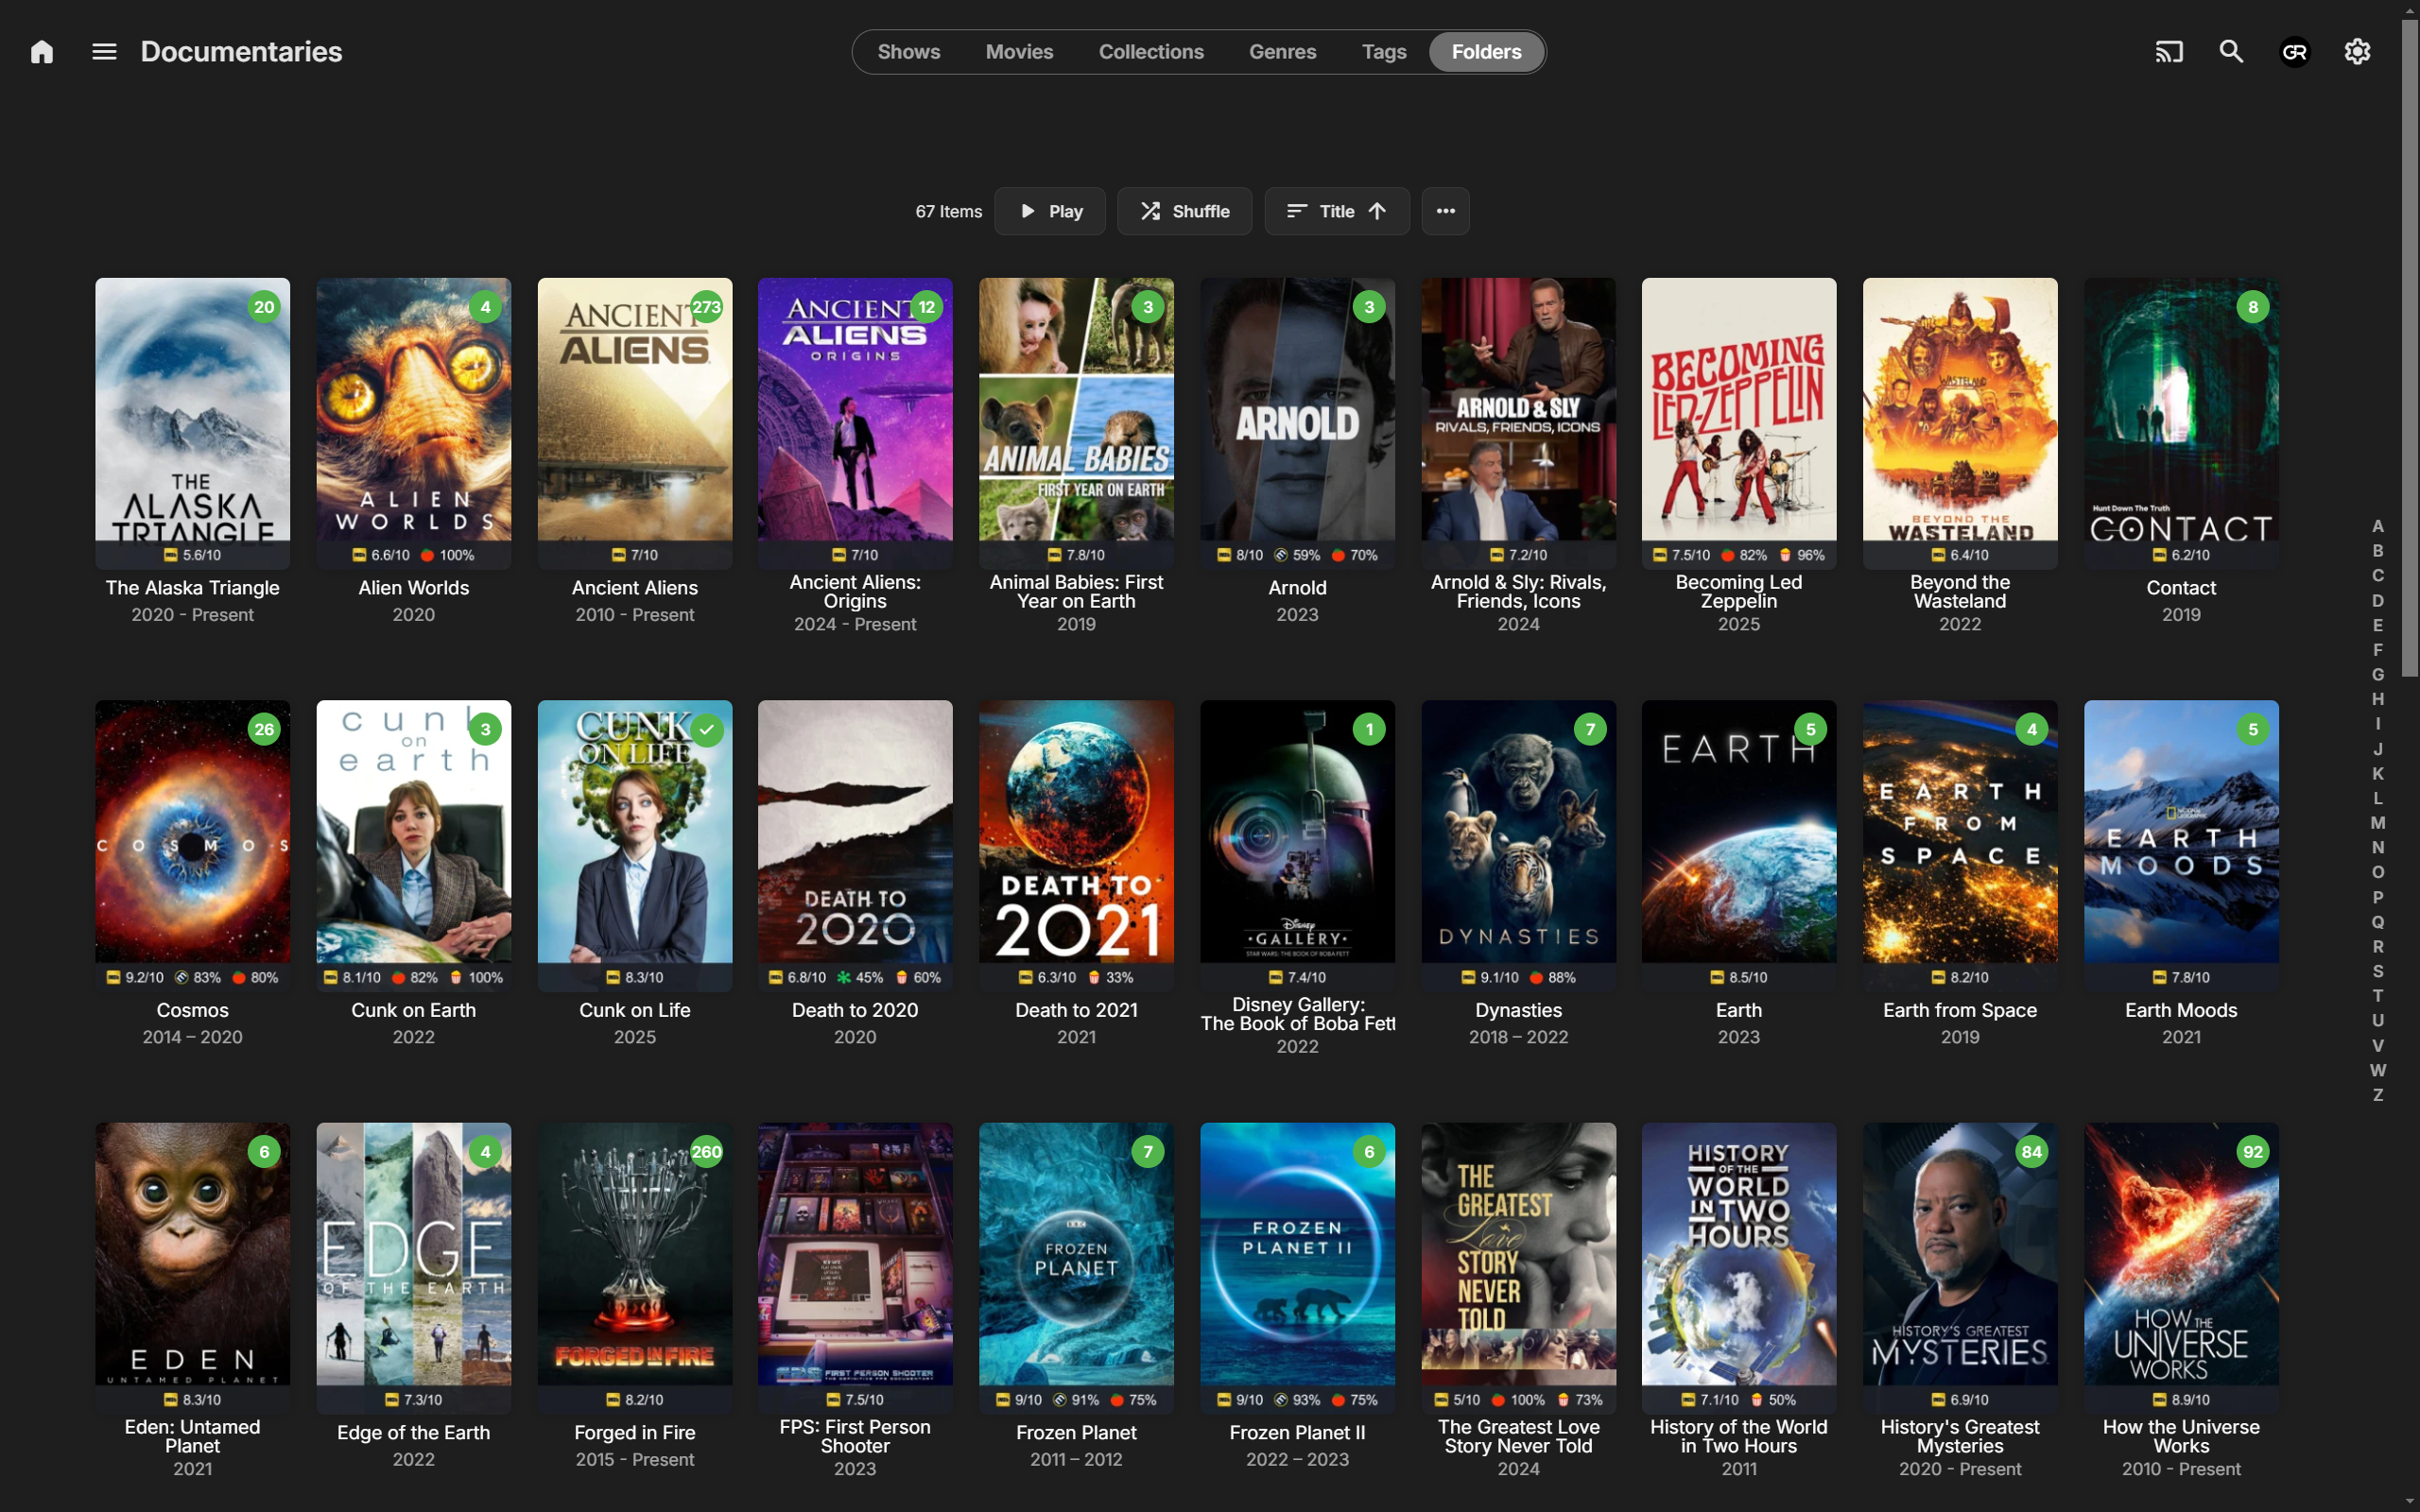2420x1512 pixels.
Task: Click the Cast to device icon
Action: pyautogui.click(x=2168, y=52)
